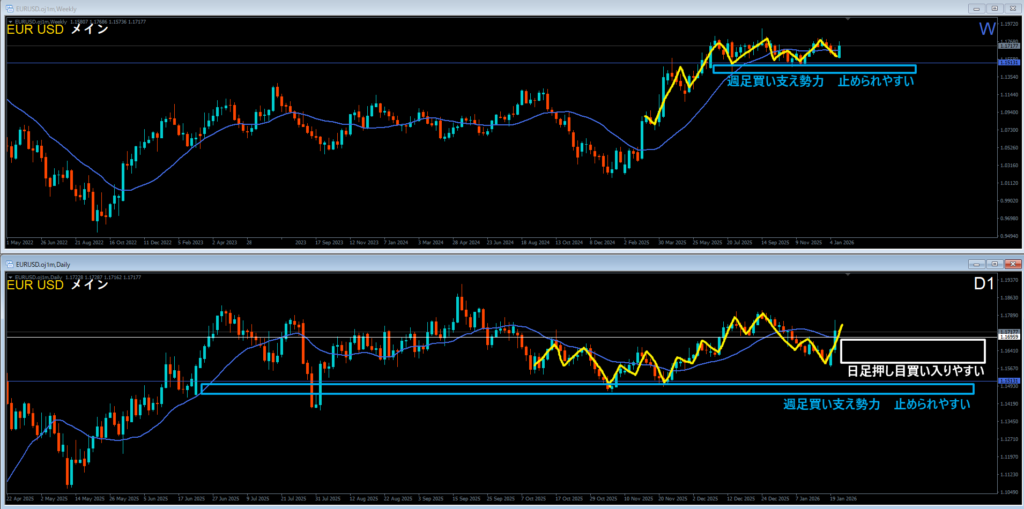Click chart shift triangle on Daily chart
This screenshot has height=509, width=1024.
(850, 276)
